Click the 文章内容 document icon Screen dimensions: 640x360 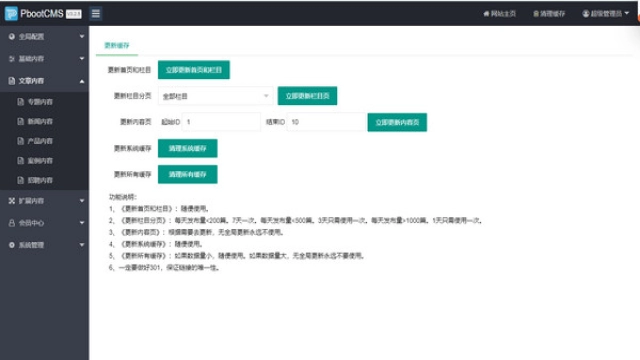(x=11, y=81)
